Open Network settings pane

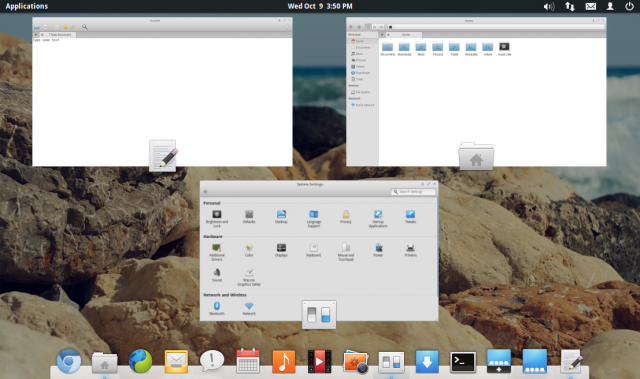tap(249, 308)
